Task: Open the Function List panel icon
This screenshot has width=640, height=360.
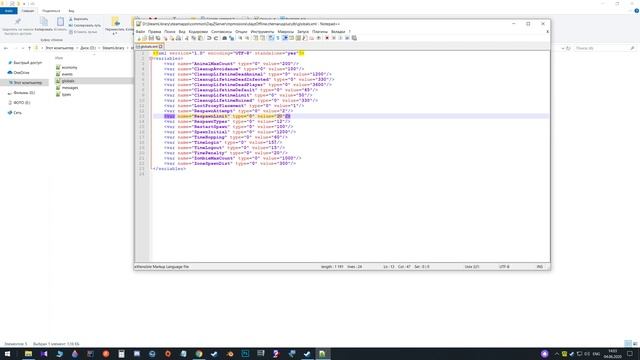Action: [x=304, y=38]
